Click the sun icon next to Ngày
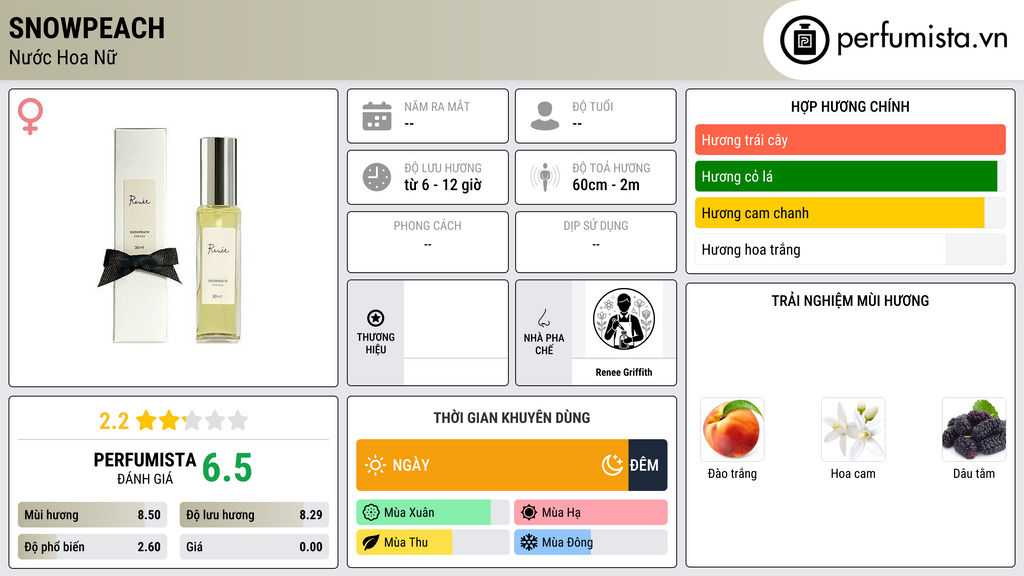This screenshot has height=576, width=1024. tap(376, 465)
